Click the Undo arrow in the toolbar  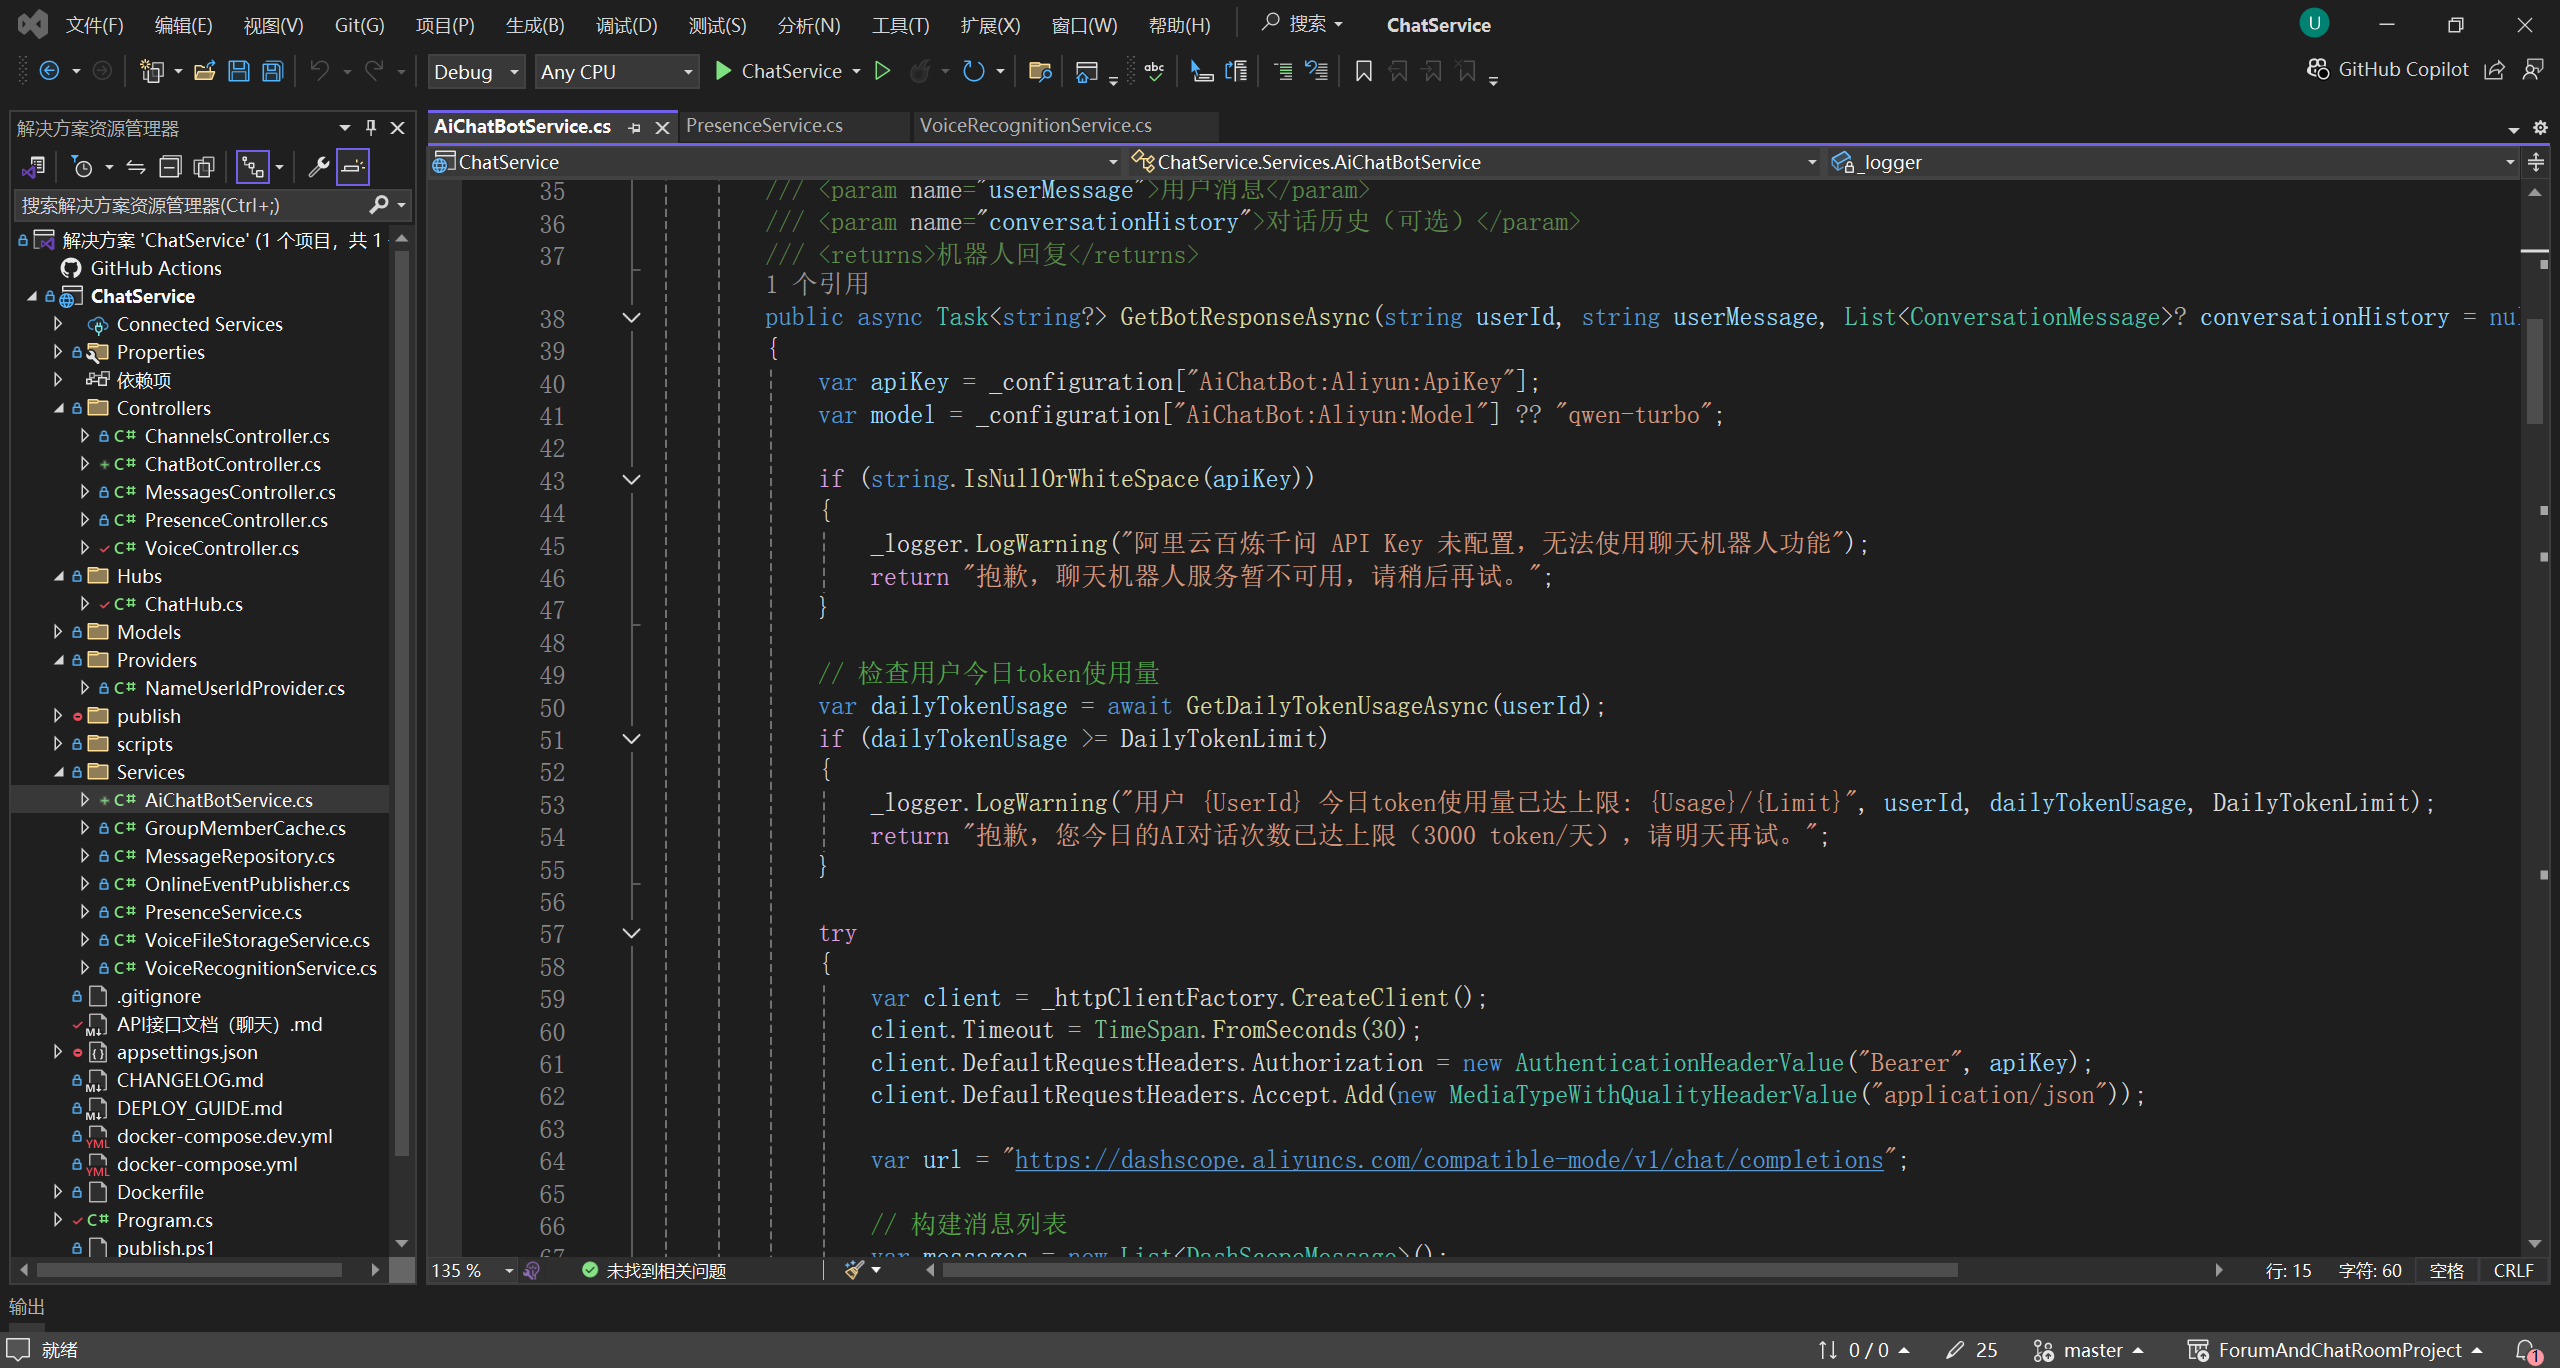(x=318, y=70)
